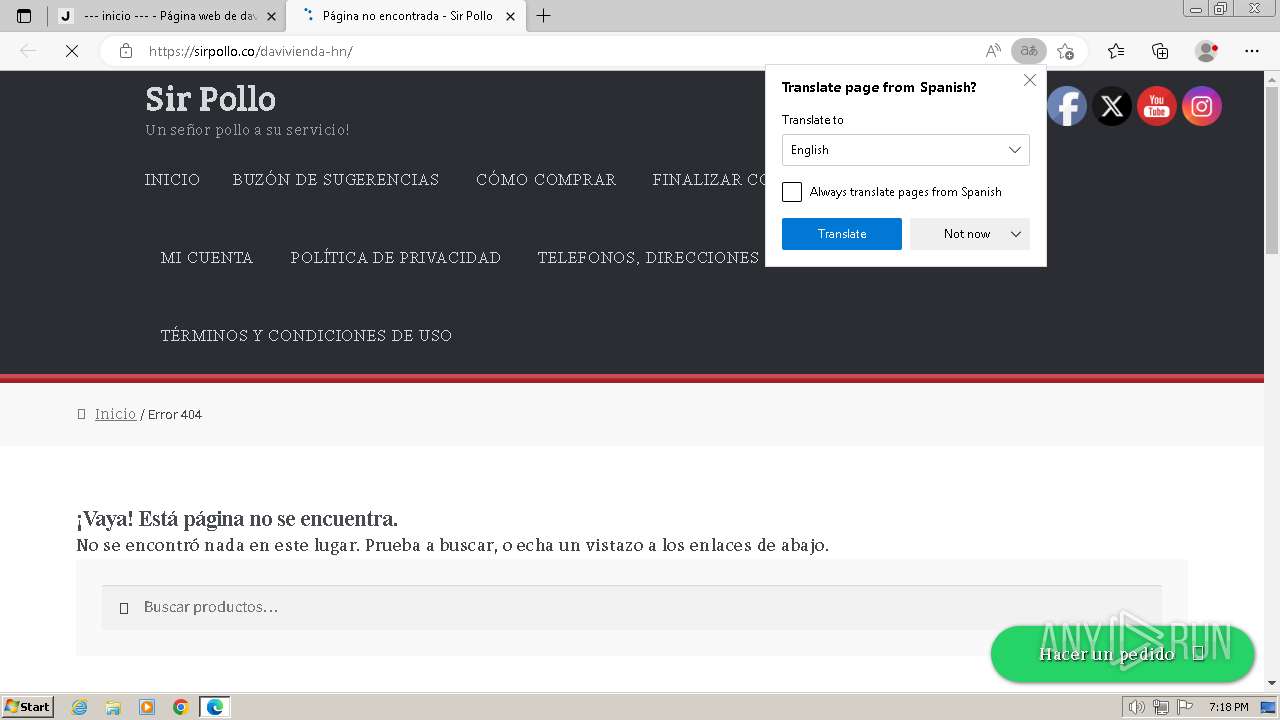
Task: Click the Read aloud icon in address bar
Action: 993,51
